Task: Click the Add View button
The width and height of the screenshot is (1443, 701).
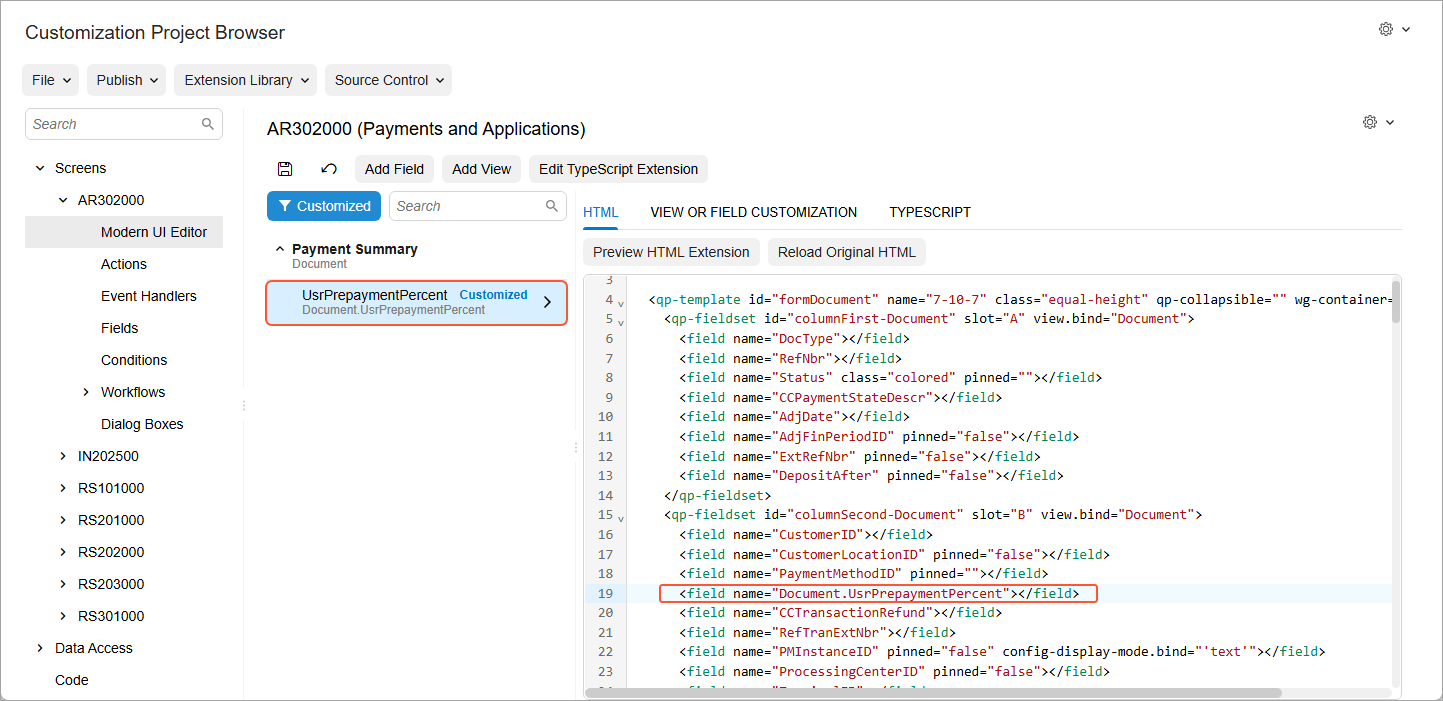Action: (x=481, y=169)
